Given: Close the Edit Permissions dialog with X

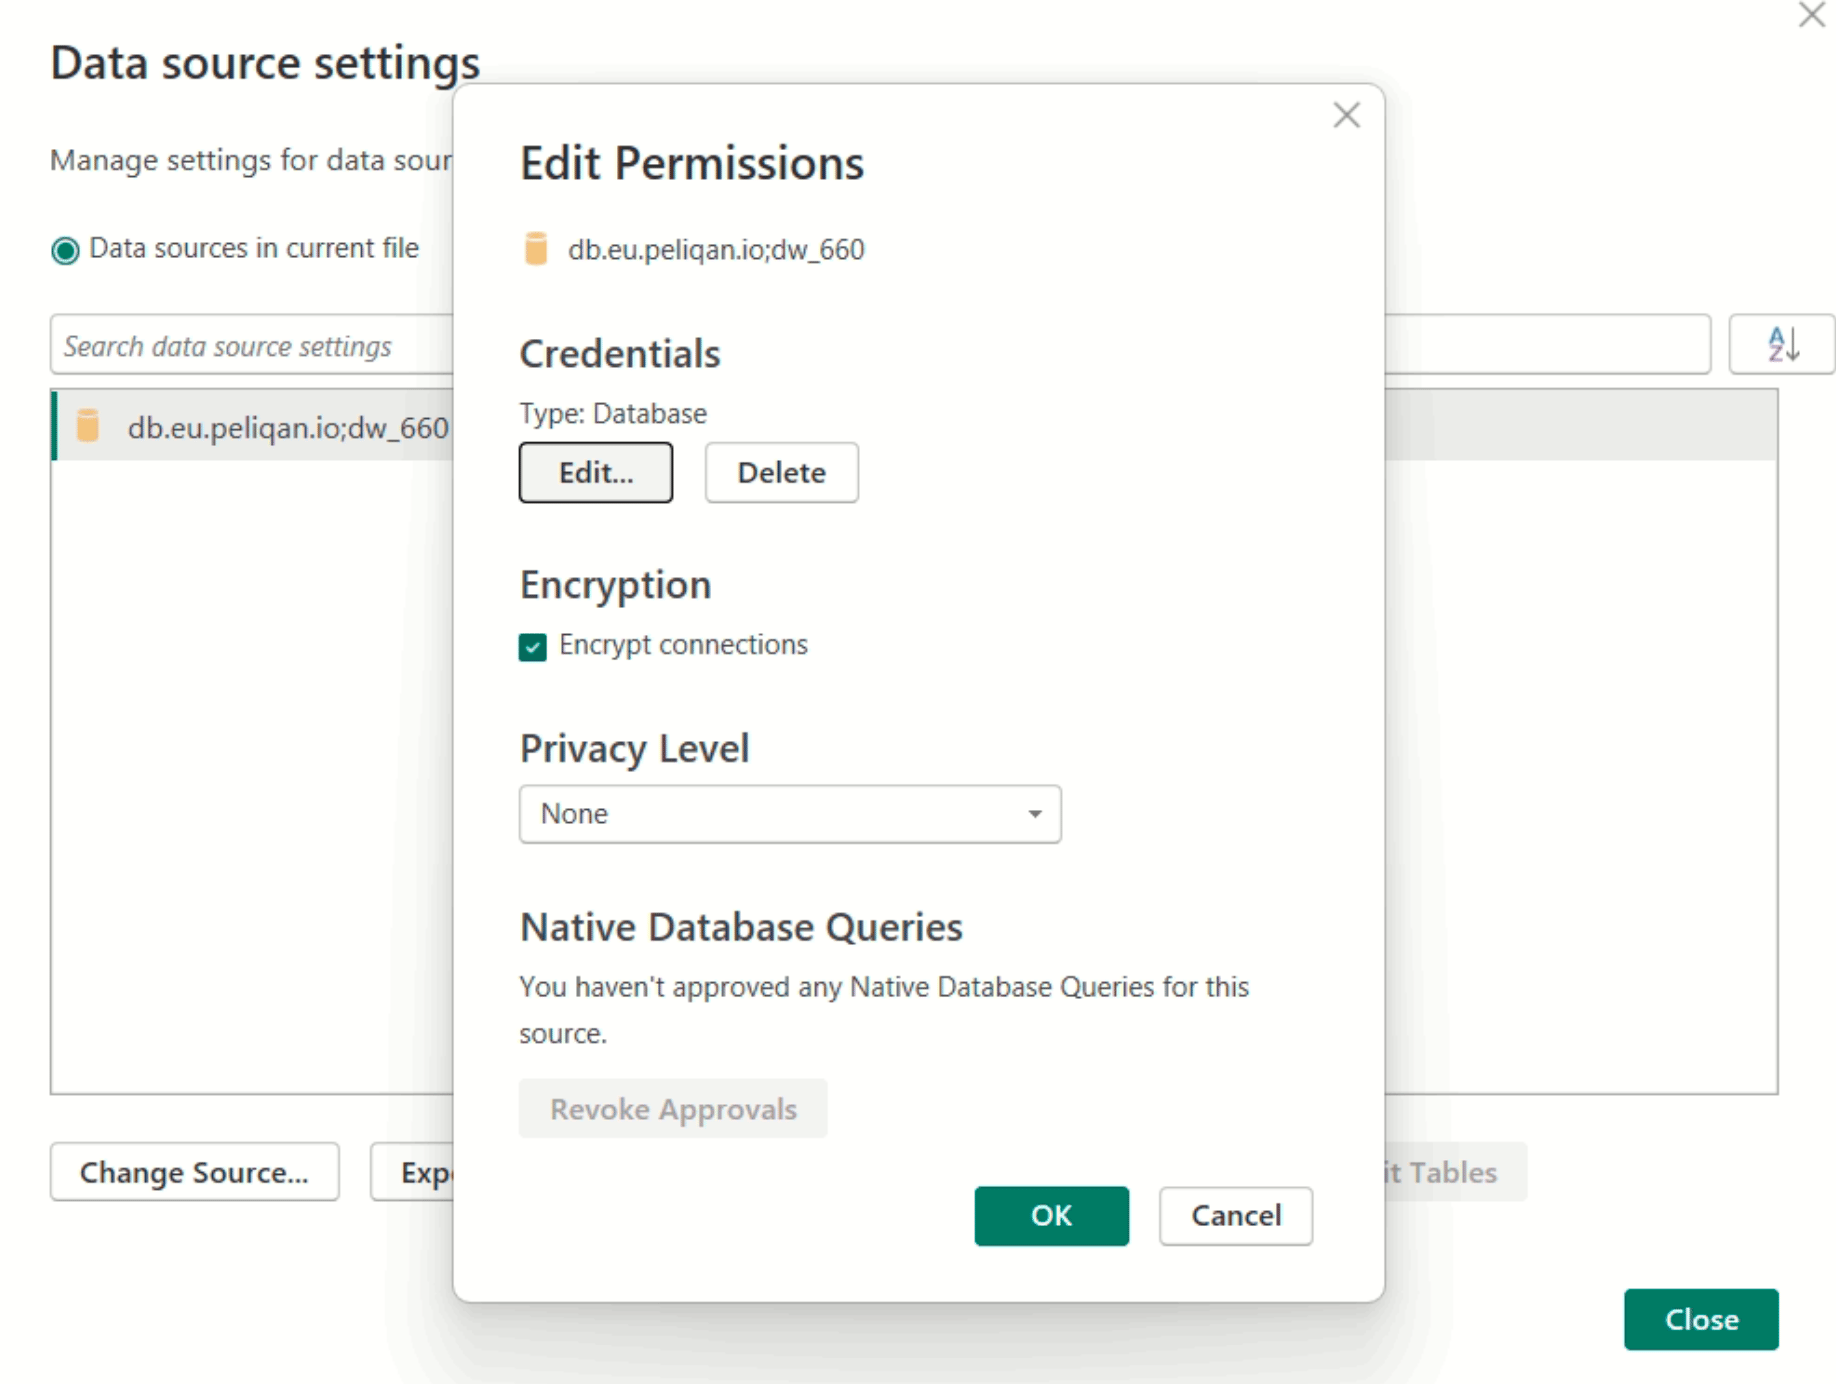Looking at the screenshot, I should coord(1346,115).
